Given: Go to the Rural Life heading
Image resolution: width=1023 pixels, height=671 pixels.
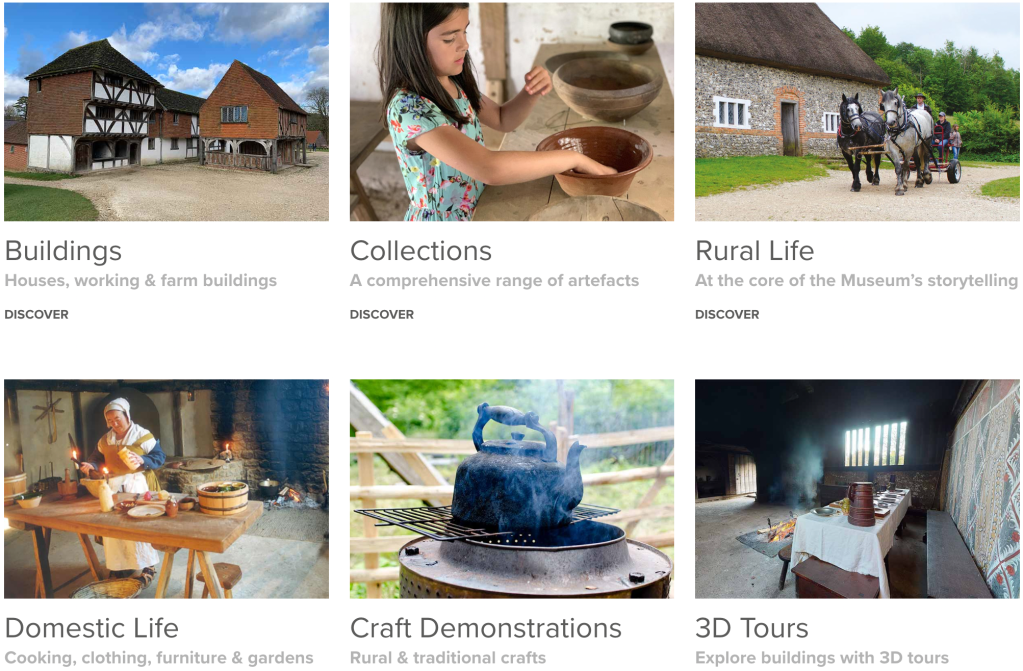Looking at the screenshot, I should tap(754, 251).
